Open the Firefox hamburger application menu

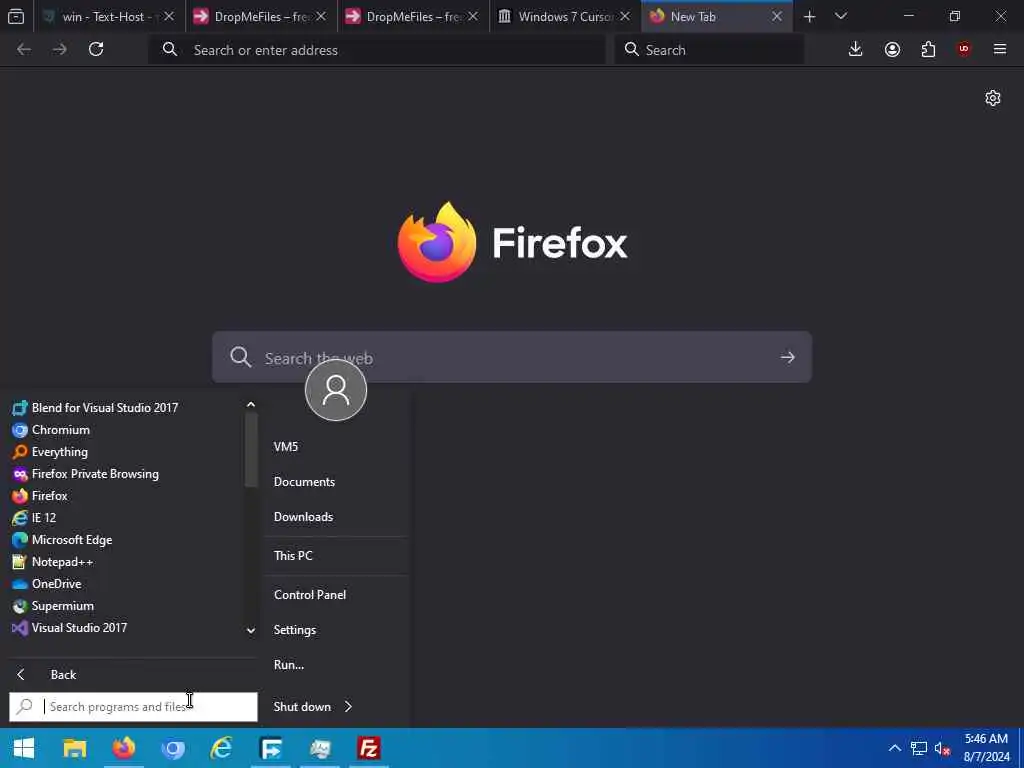(x=1000, y=49)
